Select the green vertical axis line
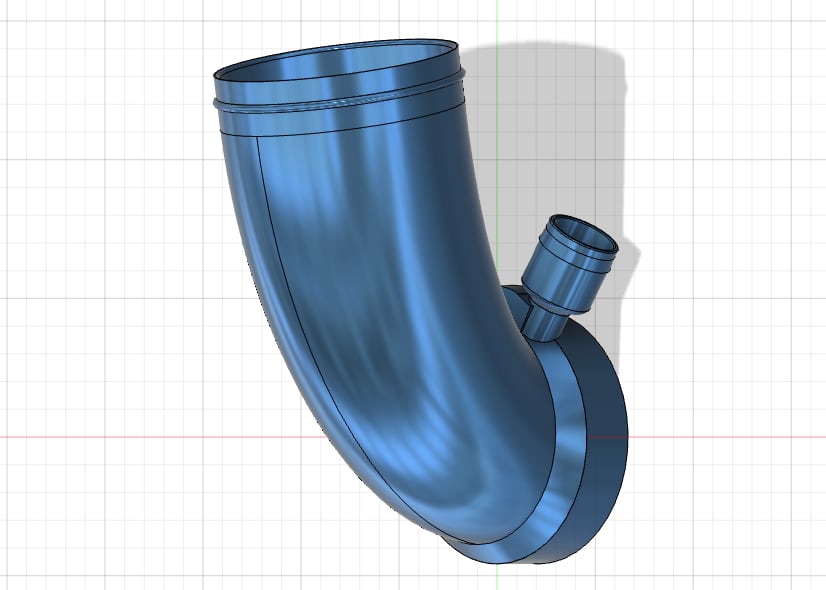Screen dimensions: 826x590 pyautogui.click(x=497, y=20)
